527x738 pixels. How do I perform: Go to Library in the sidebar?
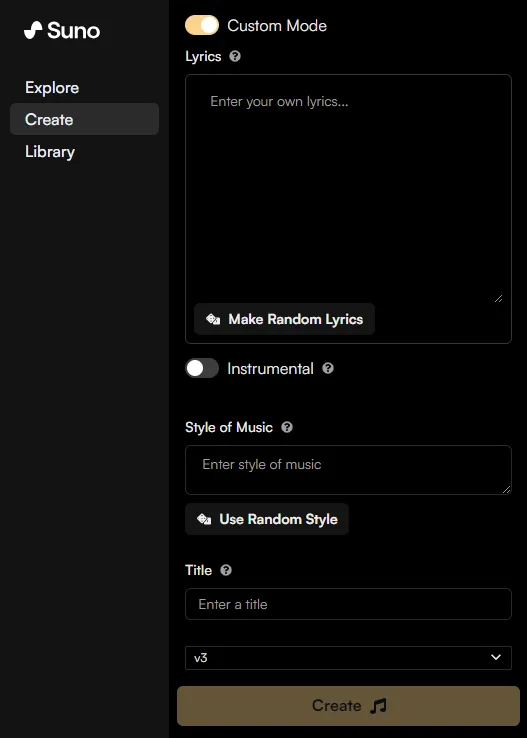coord(50,152)
